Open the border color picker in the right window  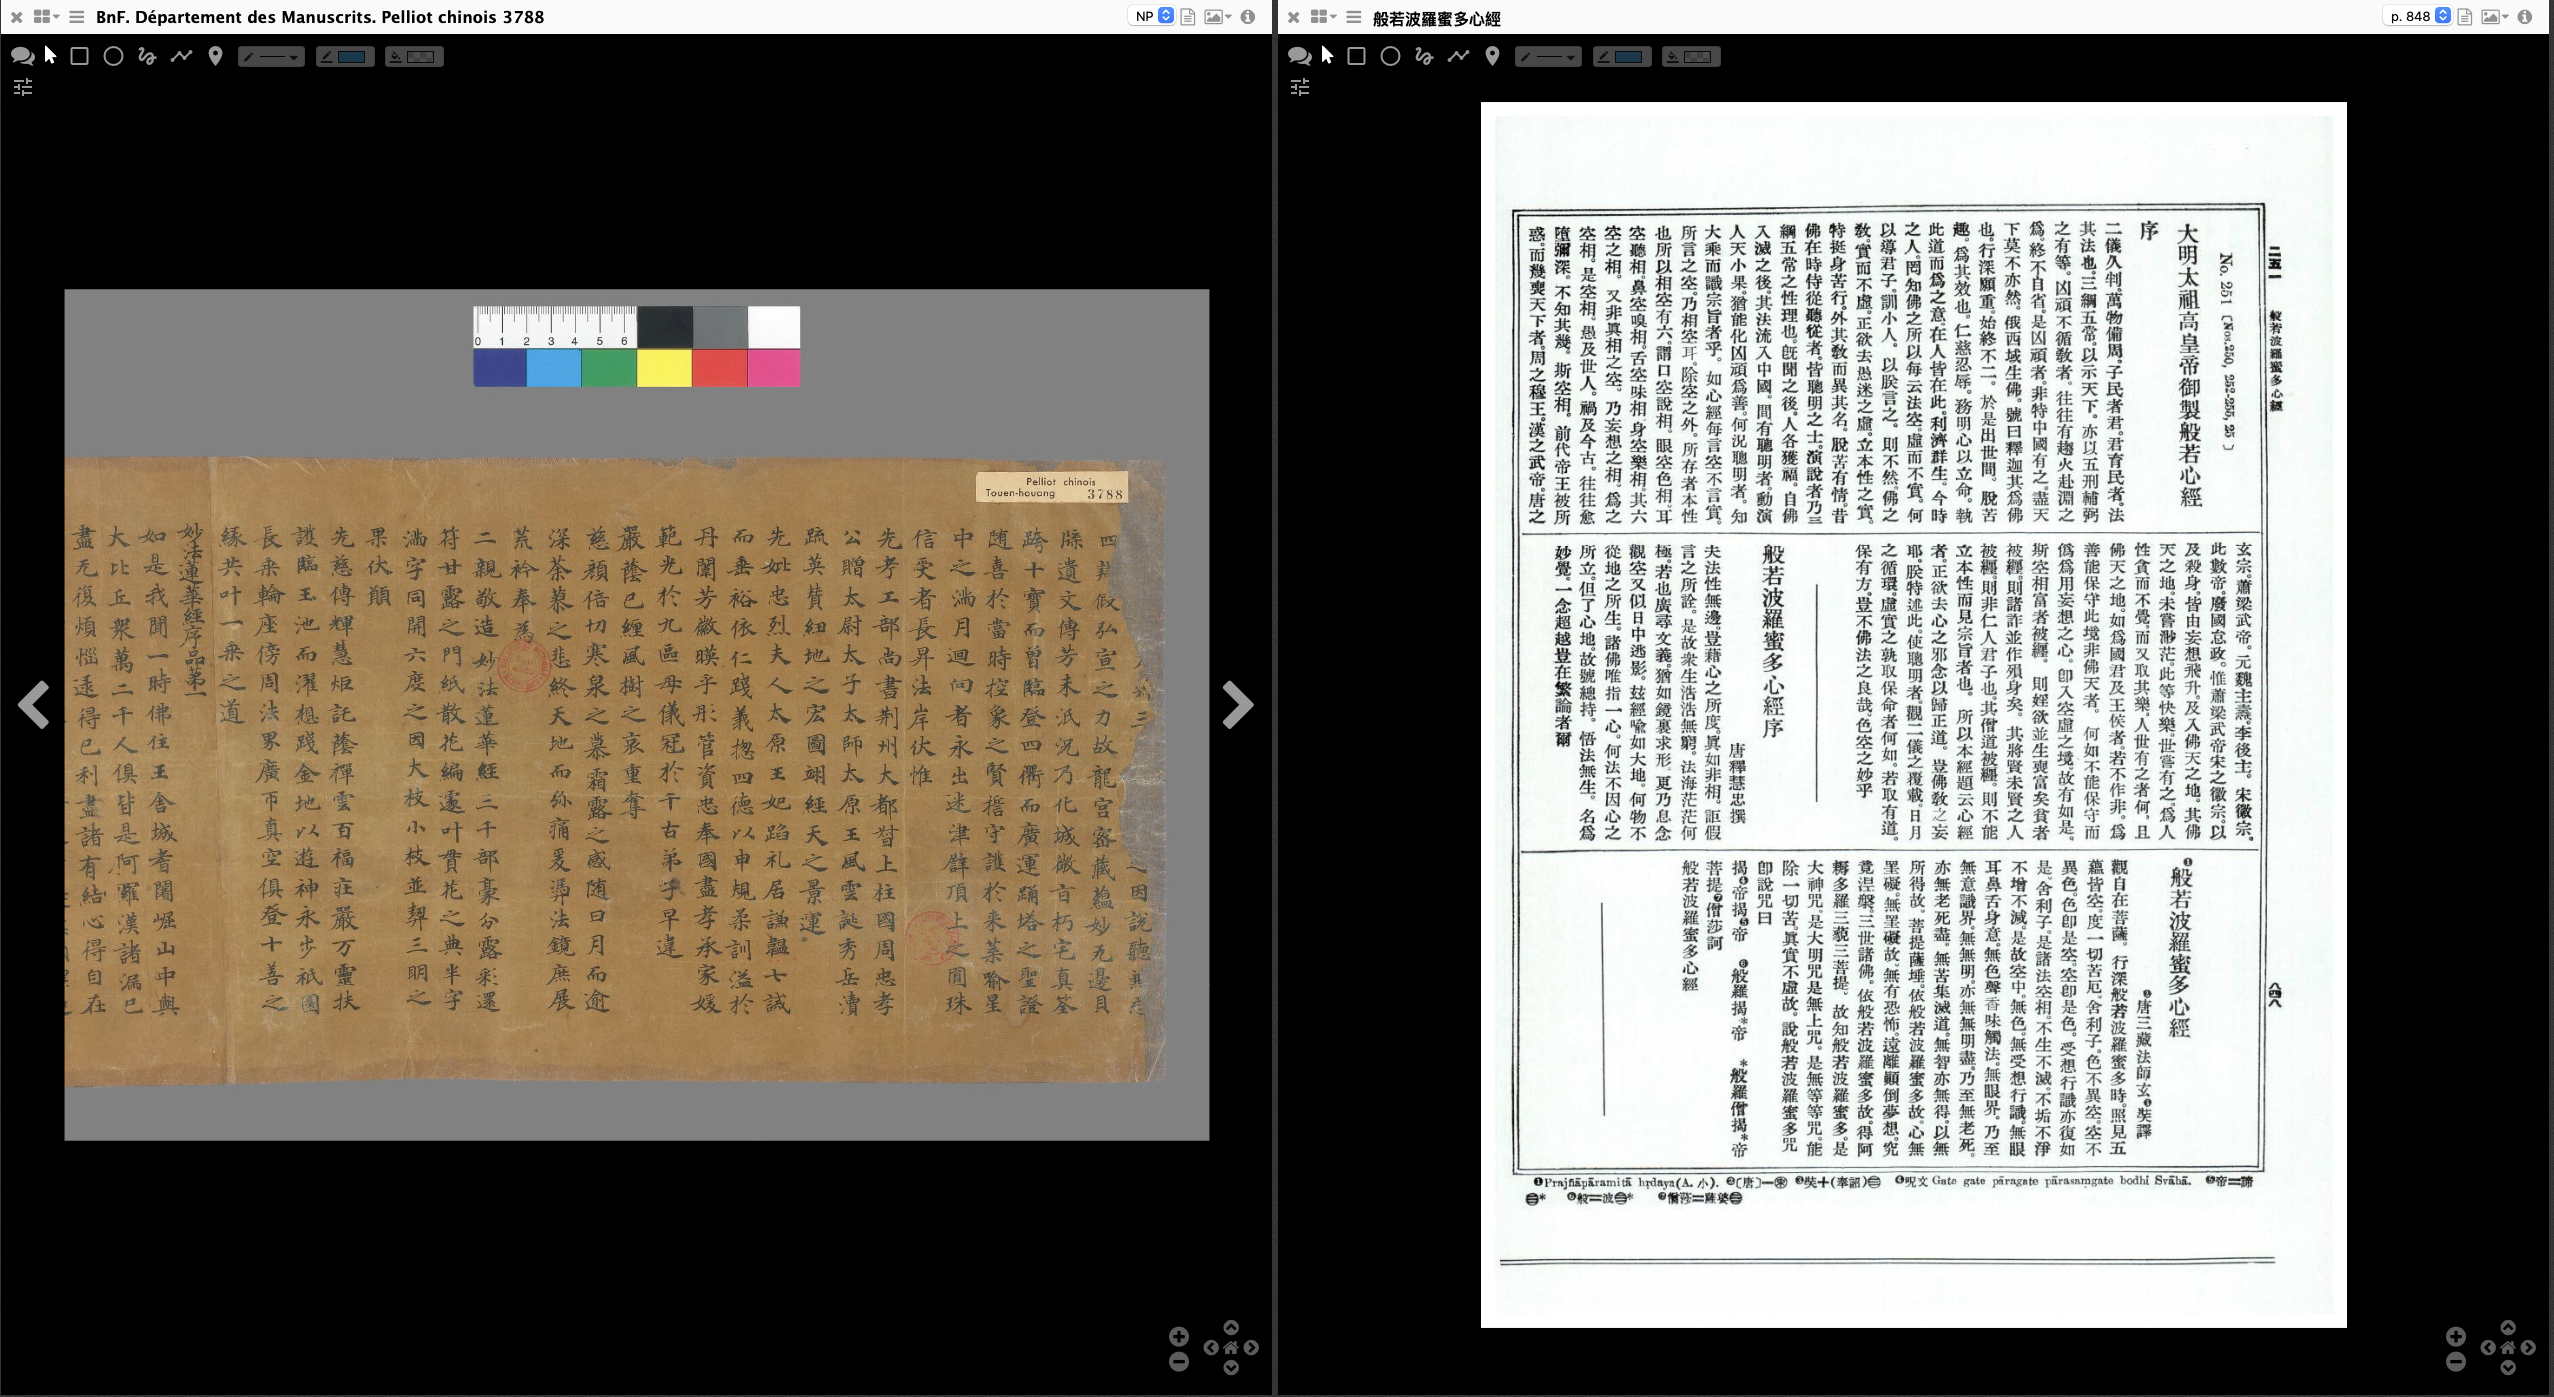coord(1622,57)
